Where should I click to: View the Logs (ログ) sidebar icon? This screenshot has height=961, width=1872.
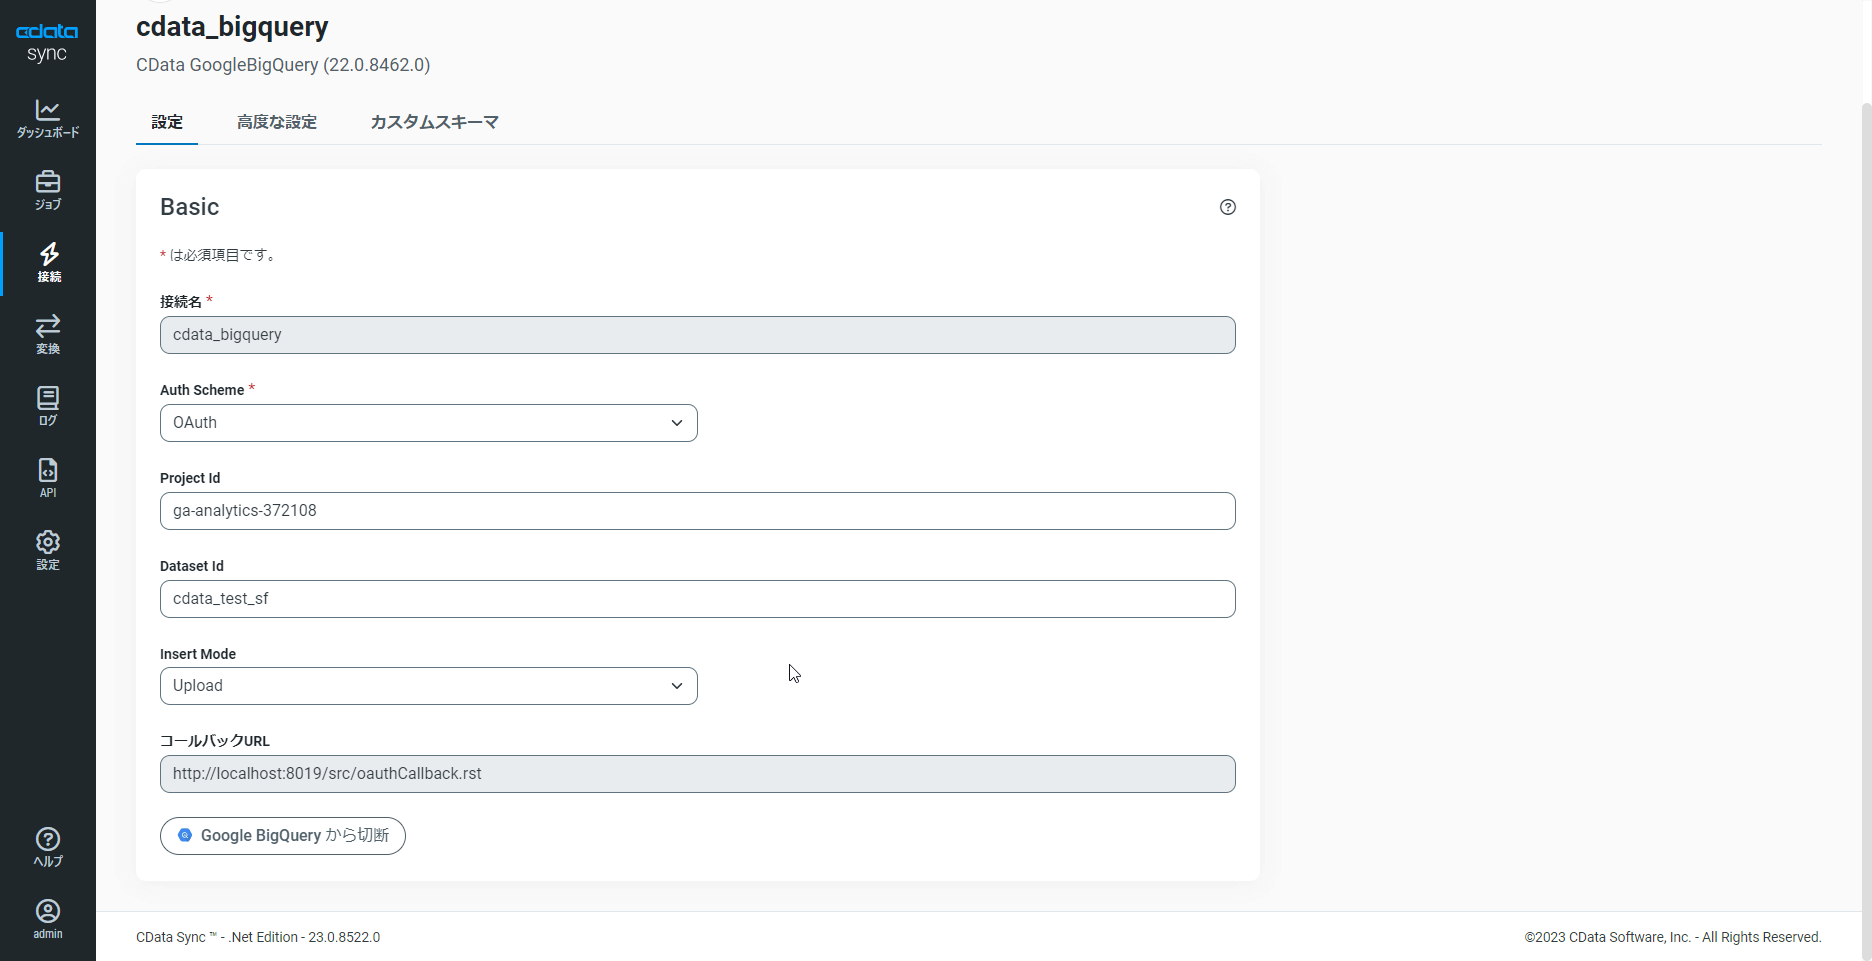point(48,406)
